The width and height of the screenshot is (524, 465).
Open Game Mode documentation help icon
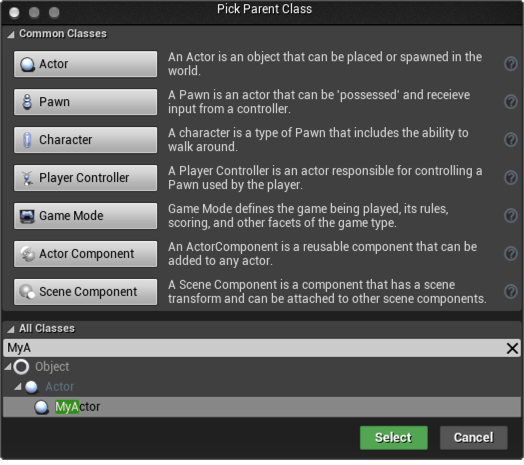[511, 216]
